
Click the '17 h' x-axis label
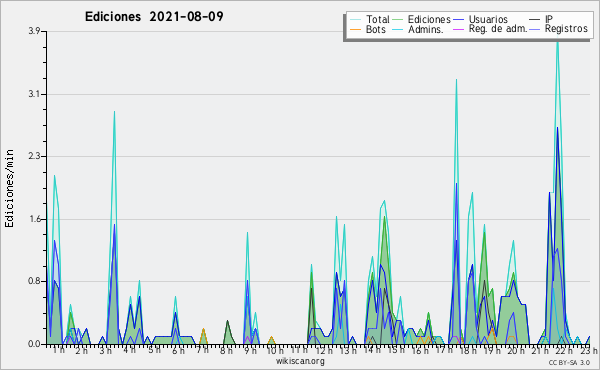click(444, 350)
